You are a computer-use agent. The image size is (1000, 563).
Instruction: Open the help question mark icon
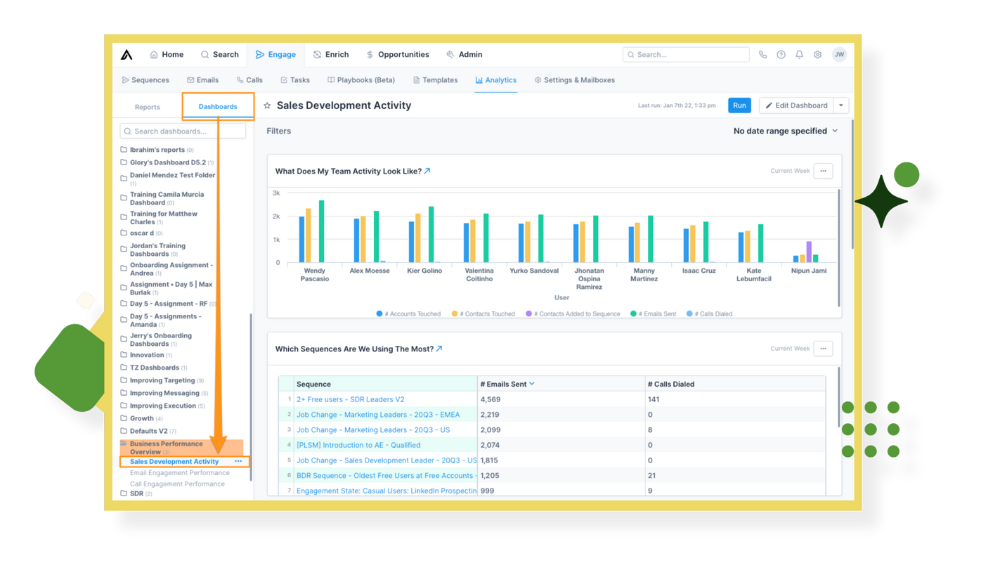tap(781, 55)
